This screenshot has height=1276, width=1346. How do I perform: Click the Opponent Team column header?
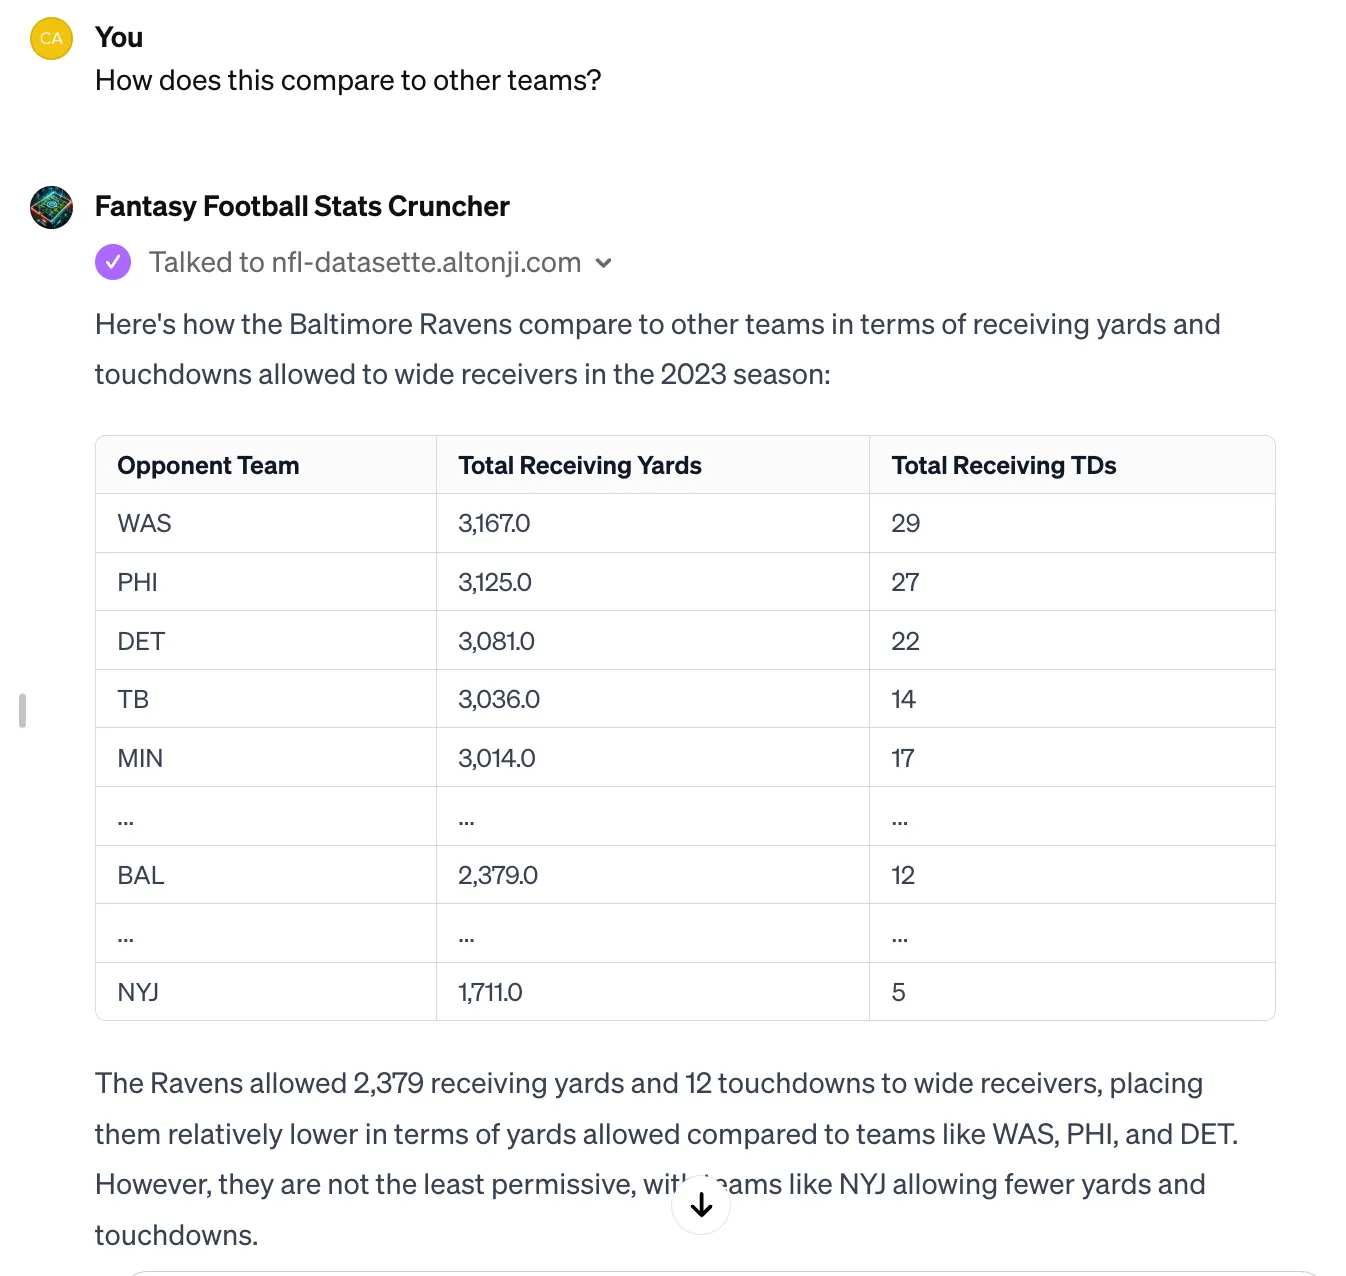(208, 465)
